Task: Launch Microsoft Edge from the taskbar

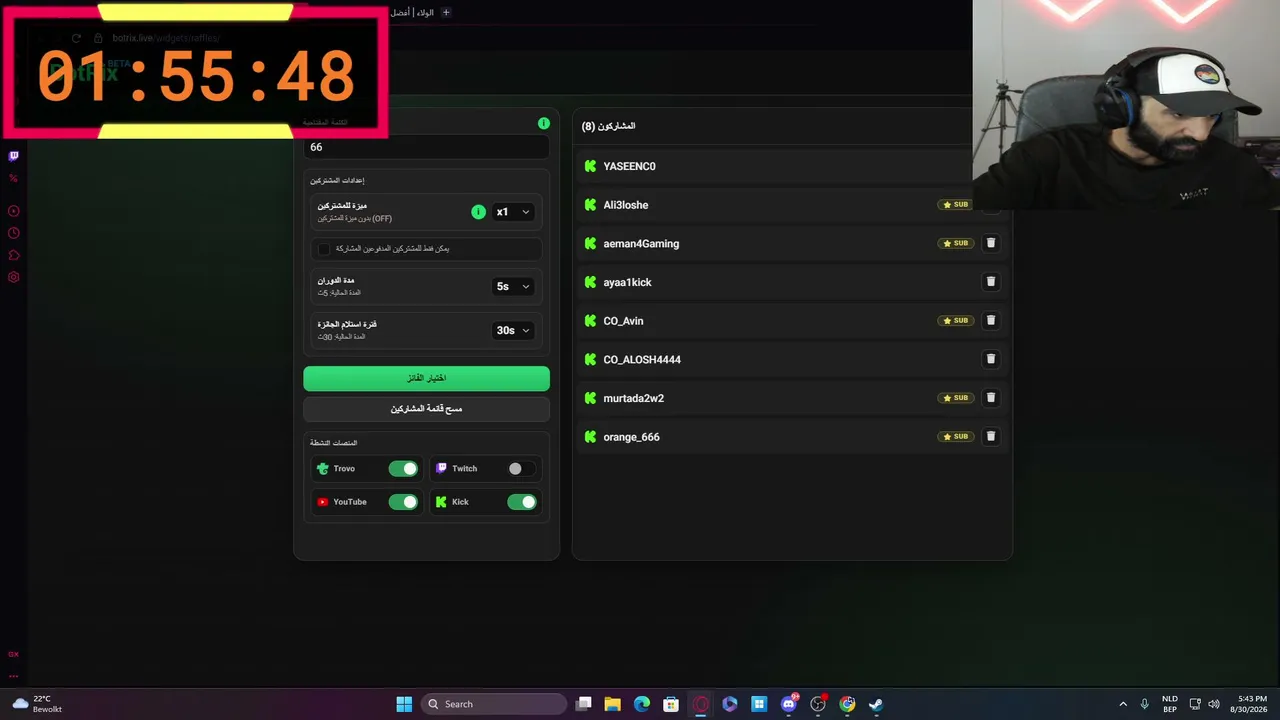Action: (642, 704)
